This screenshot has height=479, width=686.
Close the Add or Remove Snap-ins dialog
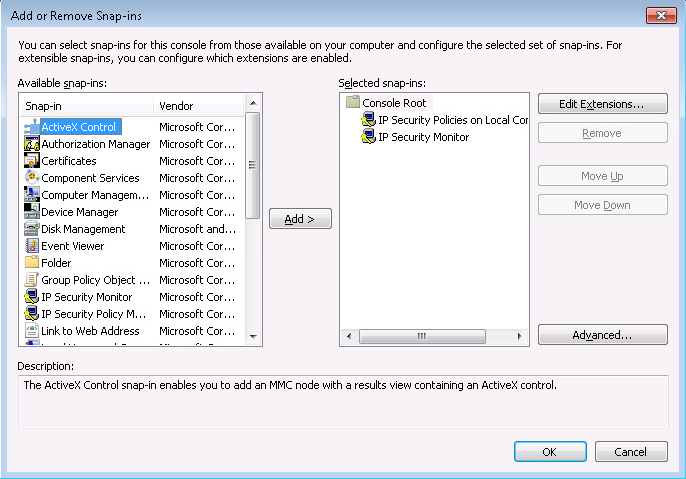coord(659,15)
